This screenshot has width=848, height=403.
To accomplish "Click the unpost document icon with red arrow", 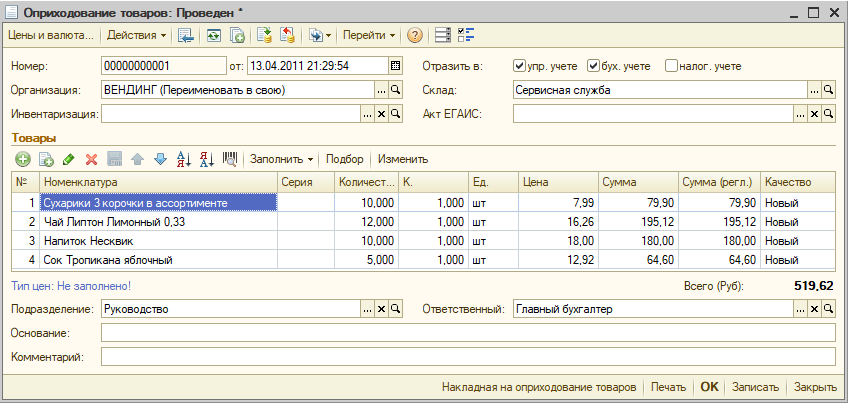I will coord(287,36).
